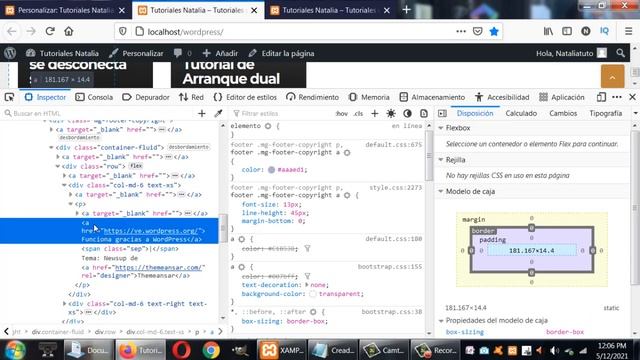Collapse the container-fluid div node
640x360 pixels.
(51, 147)
